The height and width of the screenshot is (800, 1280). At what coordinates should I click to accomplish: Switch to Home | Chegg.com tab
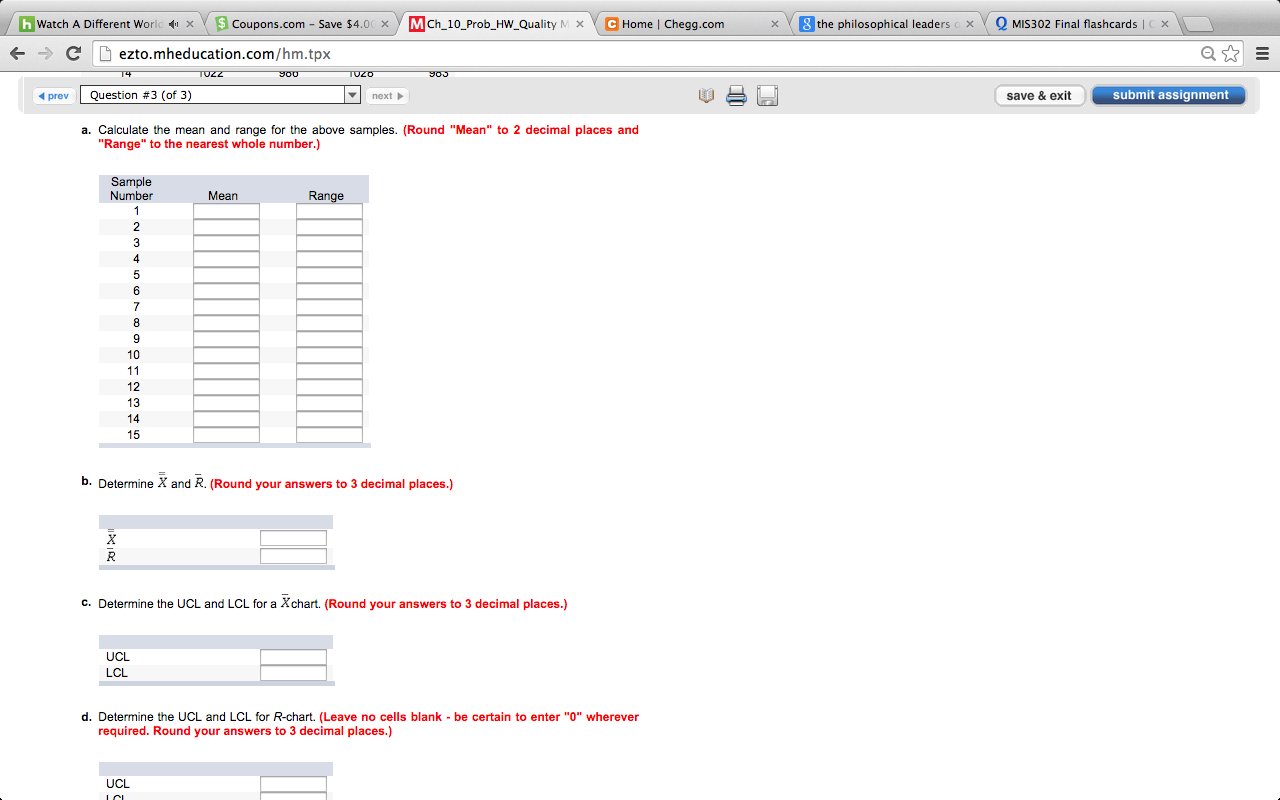[690, 24]
